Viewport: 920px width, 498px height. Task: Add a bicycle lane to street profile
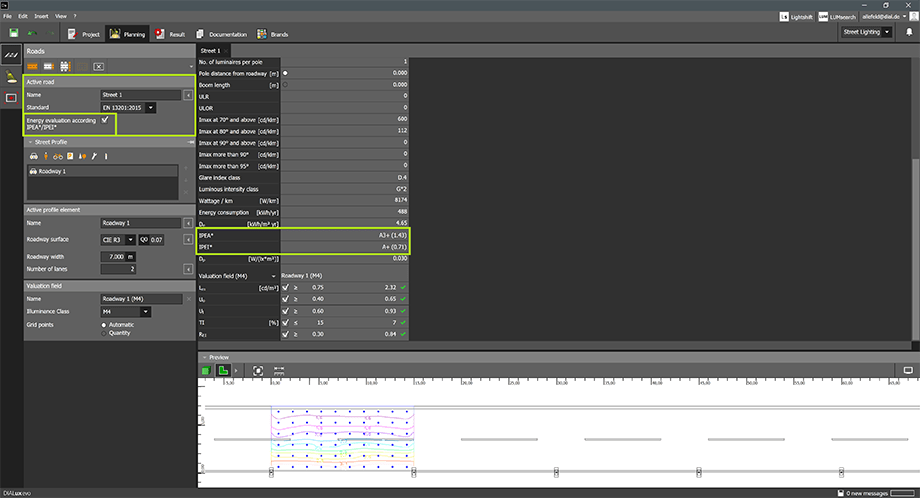click(x=58, y=156)
